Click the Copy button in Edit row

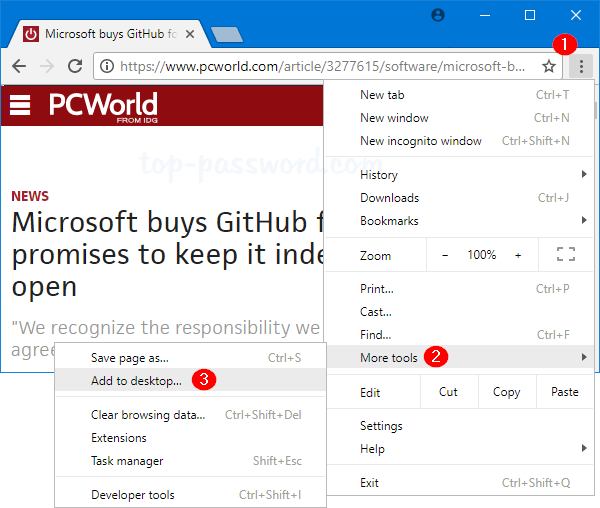(507, 392)
